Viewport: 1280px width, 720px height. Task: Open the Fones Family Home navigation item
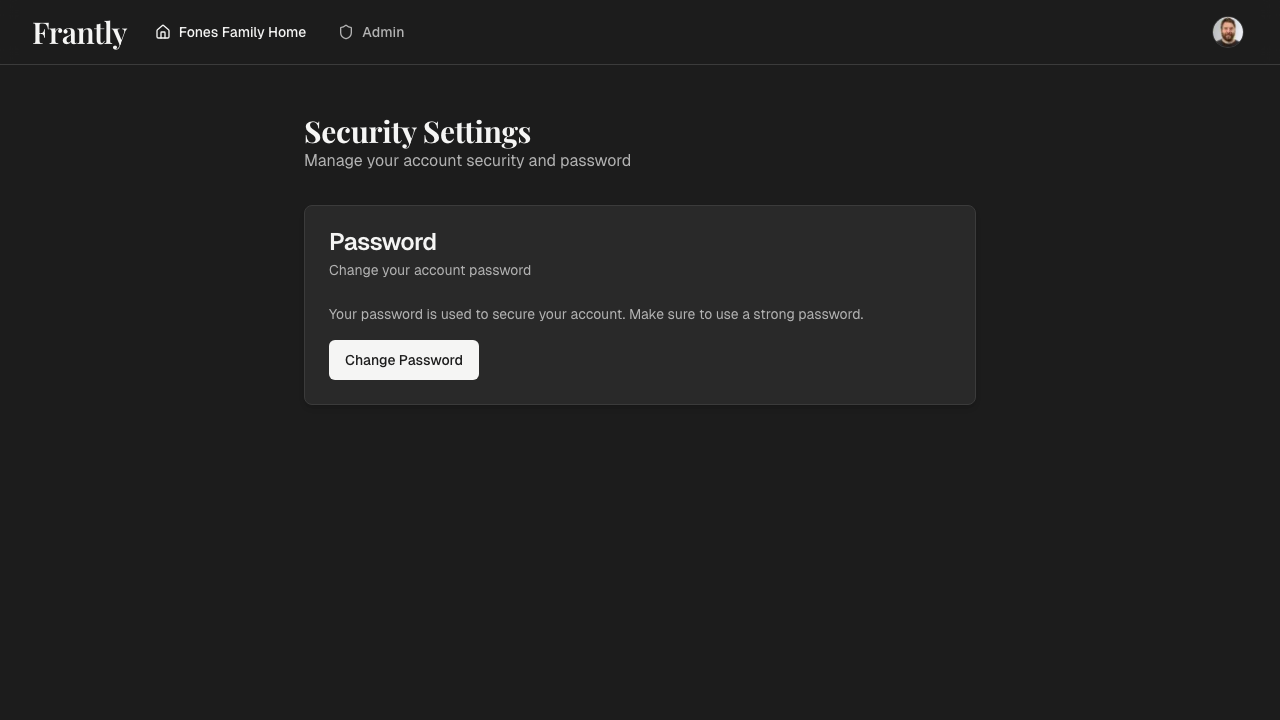(242, 32)
